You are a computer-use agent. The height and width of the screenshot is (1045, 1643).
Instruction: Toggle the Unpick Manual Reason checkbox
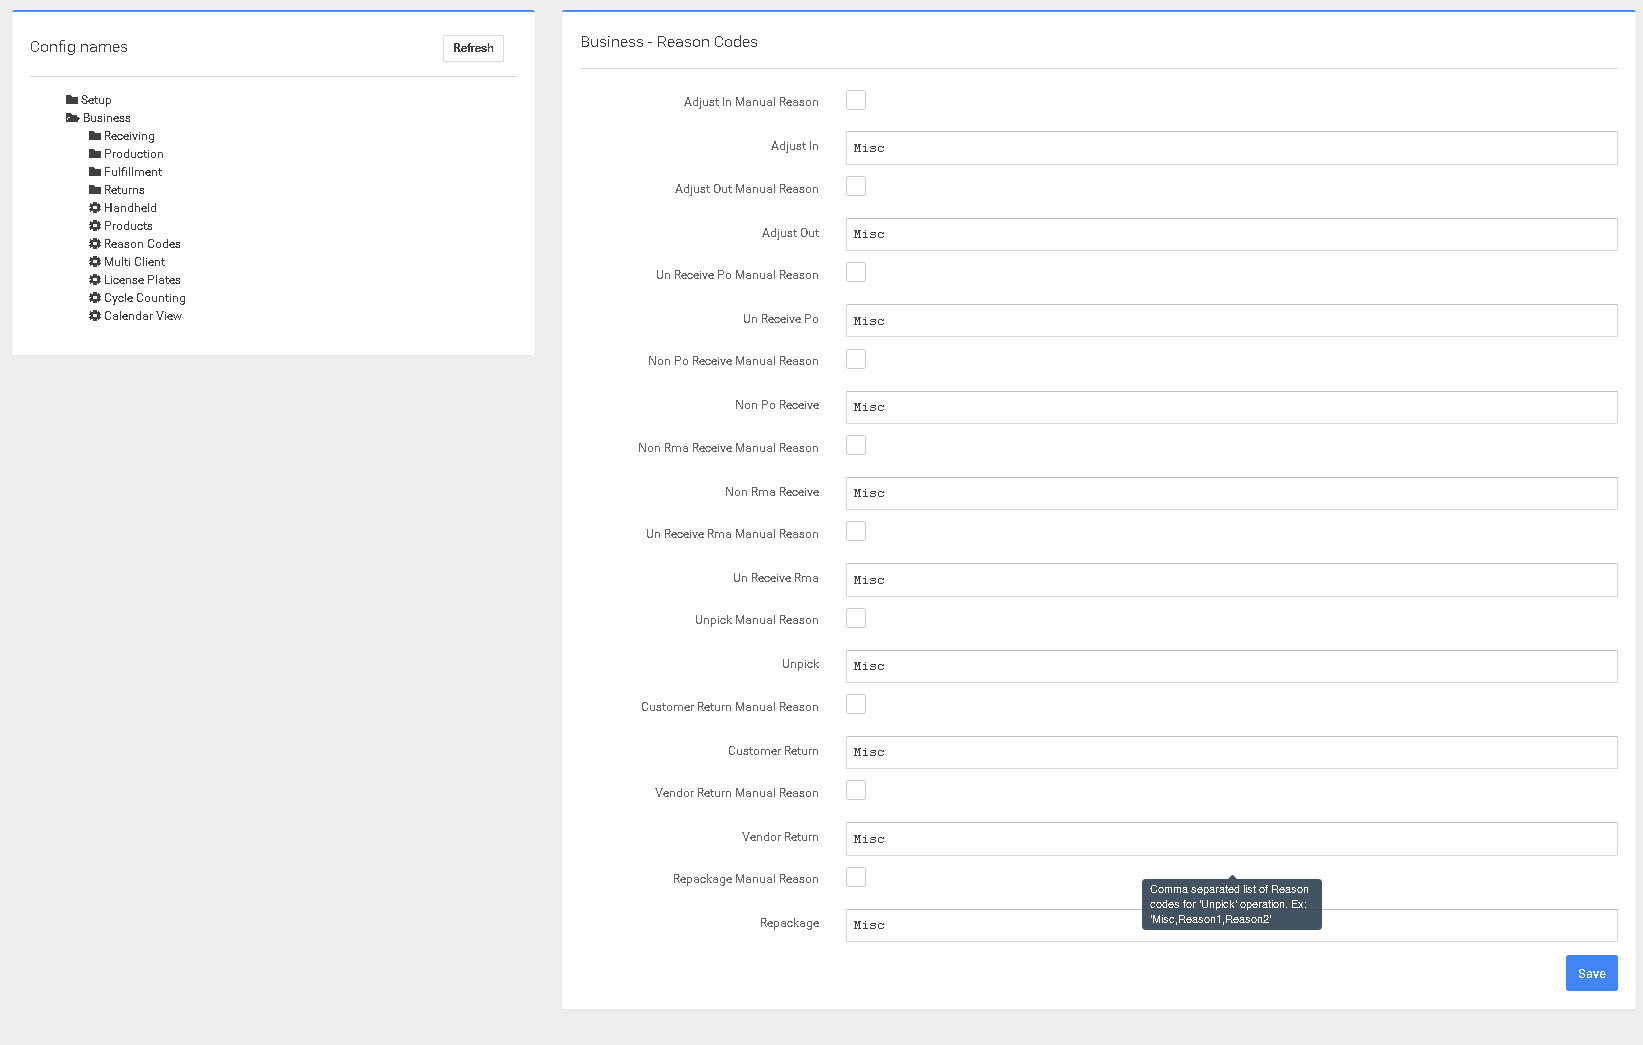tap(856, 618)
